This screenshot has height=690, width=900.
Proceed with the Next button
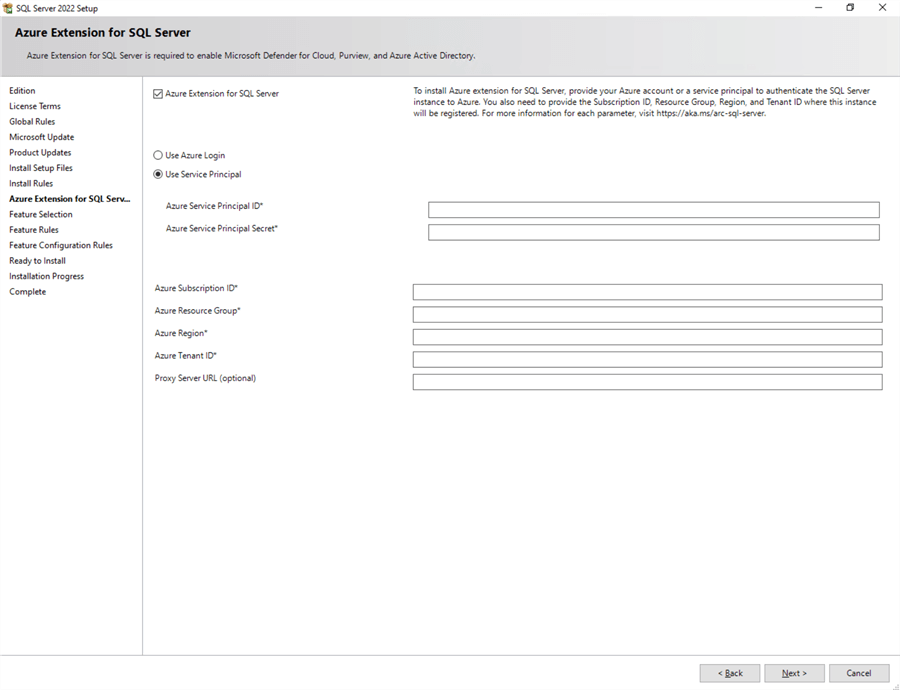[794, 673]
